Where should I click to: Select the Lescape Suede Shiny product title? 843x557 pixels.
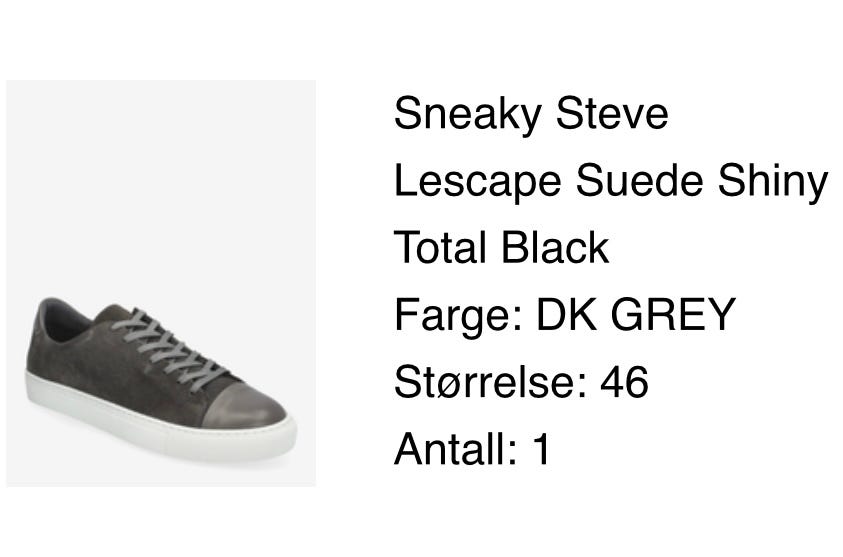pyautogui.click(x=611, y=181)
